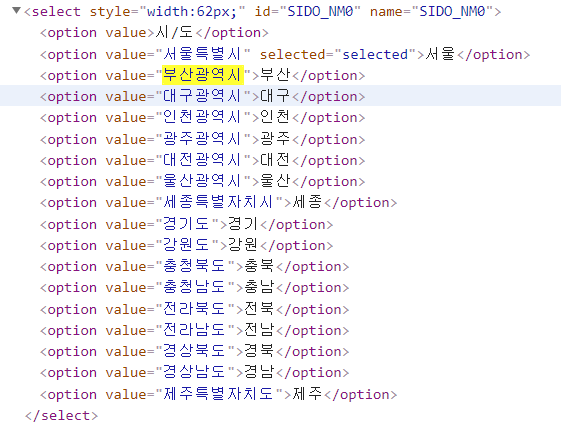
Task: Select the option row for 울산광역시
Action: pyautogui.click(x=203, y=182)
